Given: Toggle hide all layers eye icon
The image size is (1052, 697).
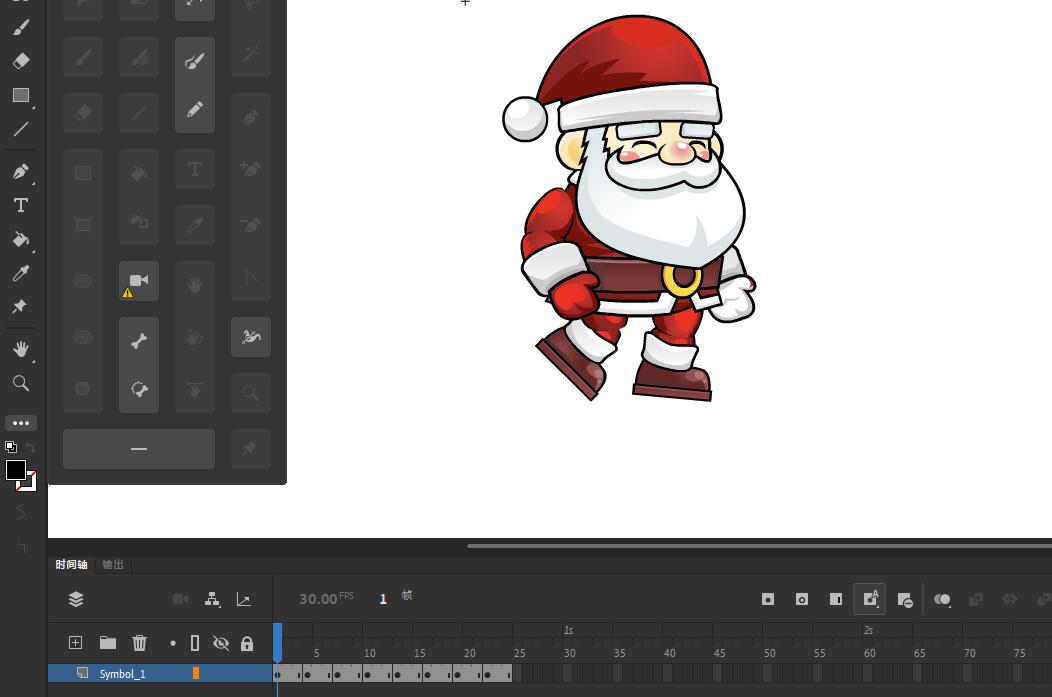Looking at the screenshot, I should (x=221, y=643).
